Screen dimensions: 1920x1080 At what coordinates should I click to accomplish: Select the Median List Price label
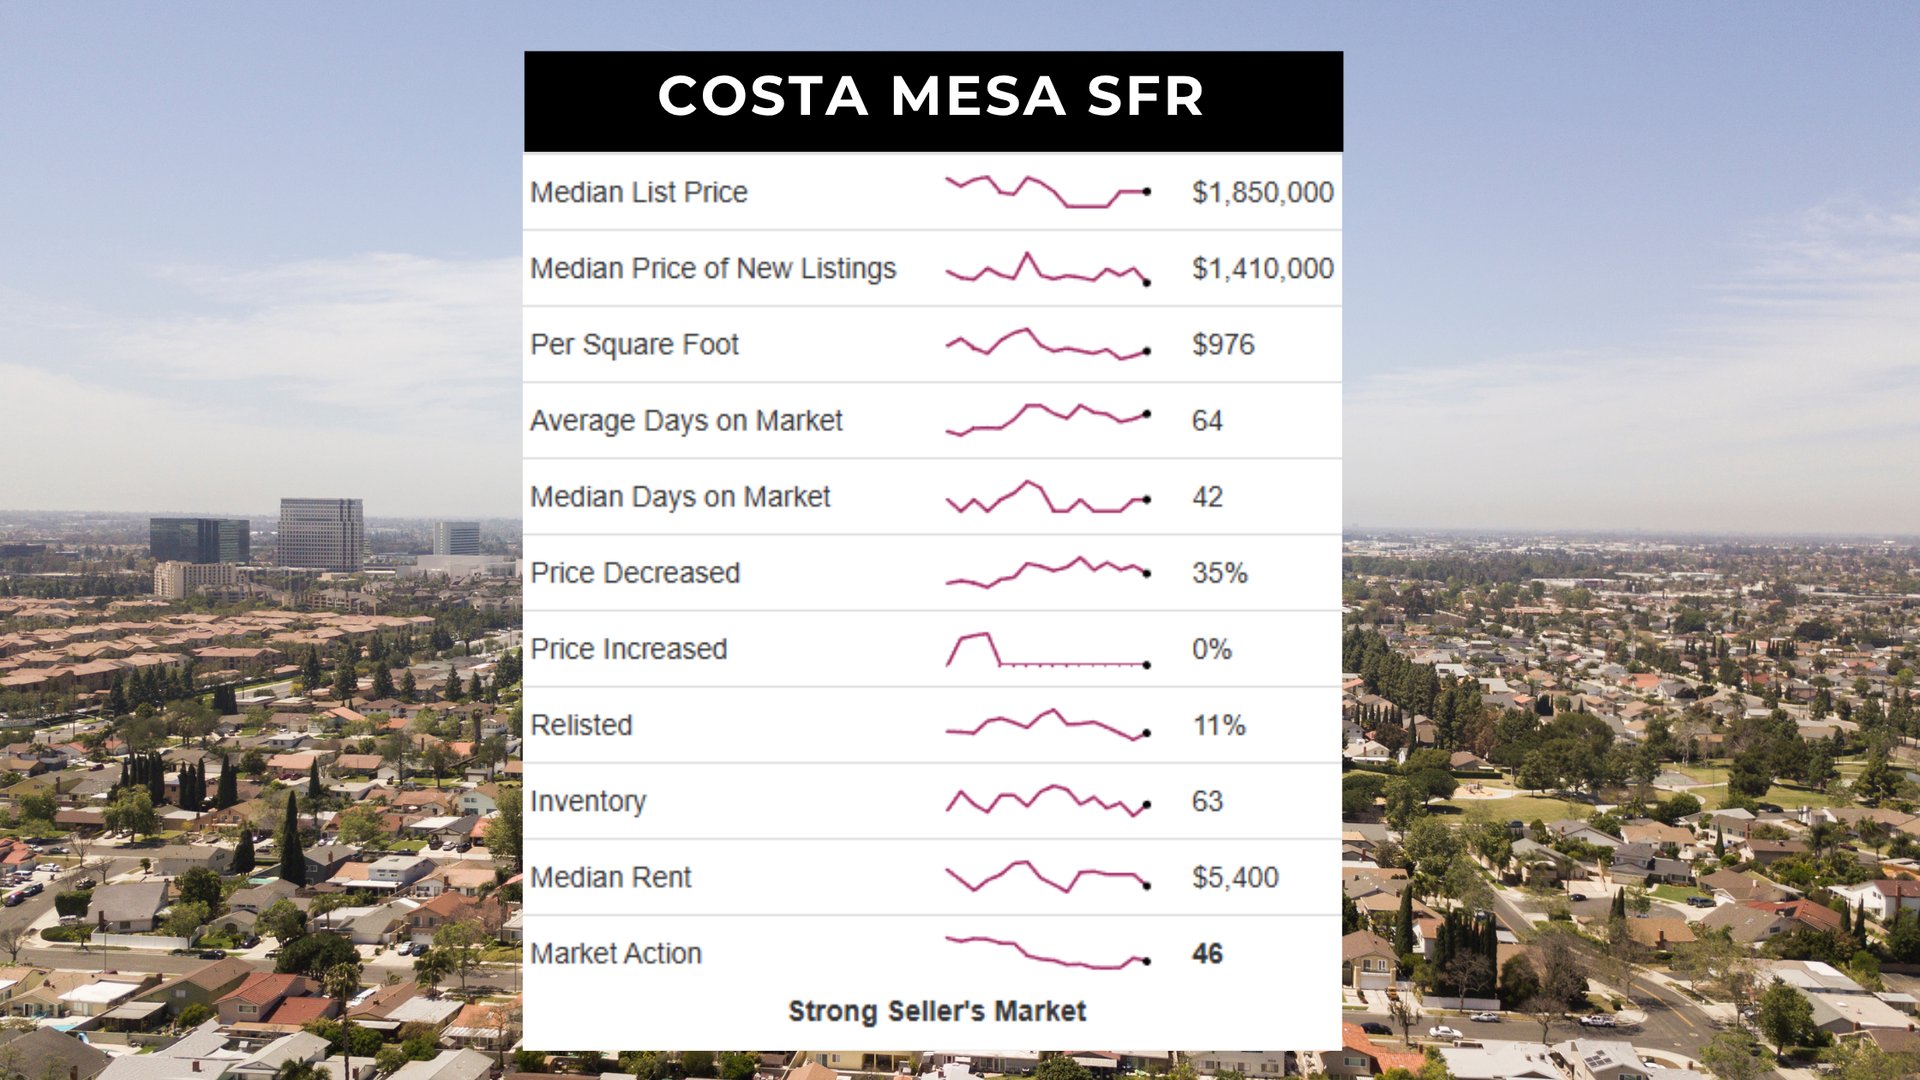[639, 192]
